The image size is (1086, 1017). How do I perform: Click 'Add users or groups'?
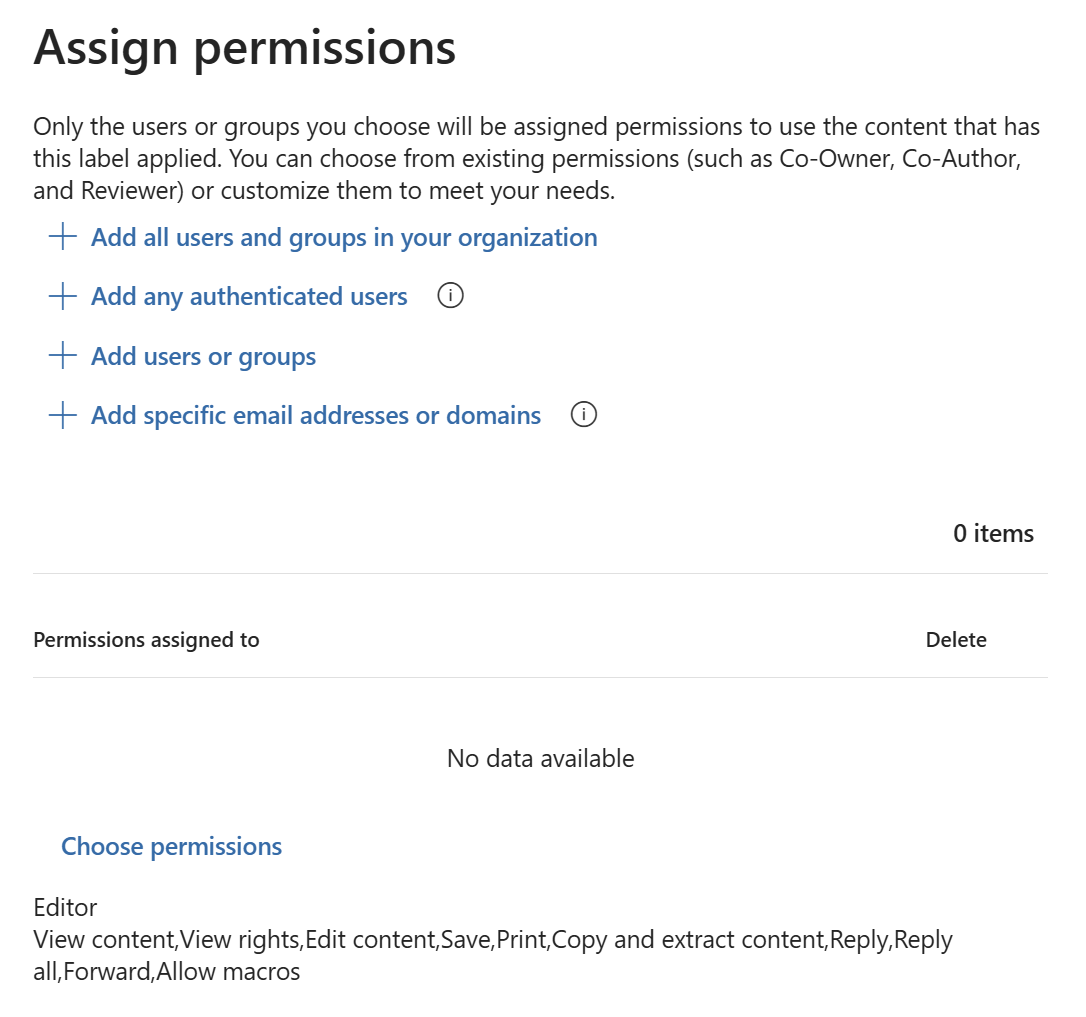point(203,356)
